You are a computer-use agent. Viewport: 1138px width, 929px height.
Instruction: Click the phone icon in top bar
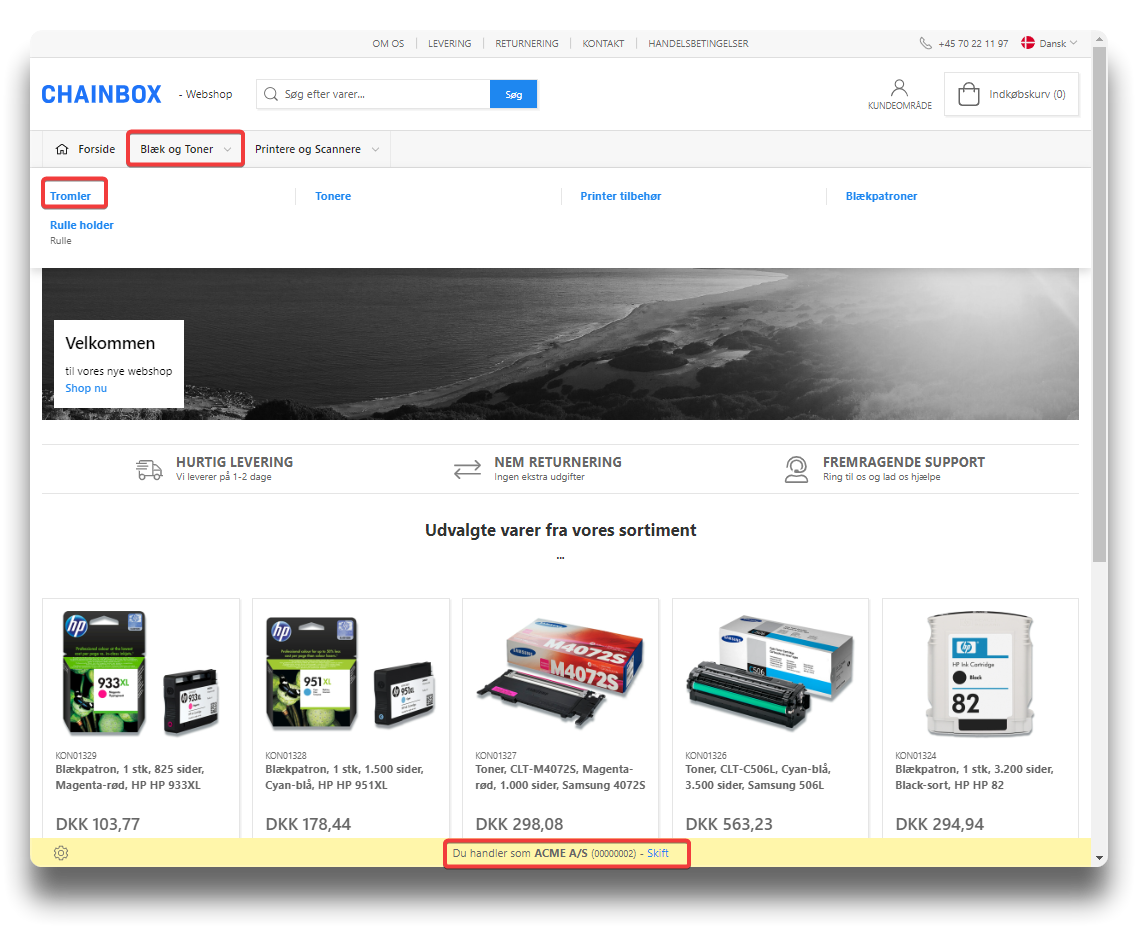point(925,44)
